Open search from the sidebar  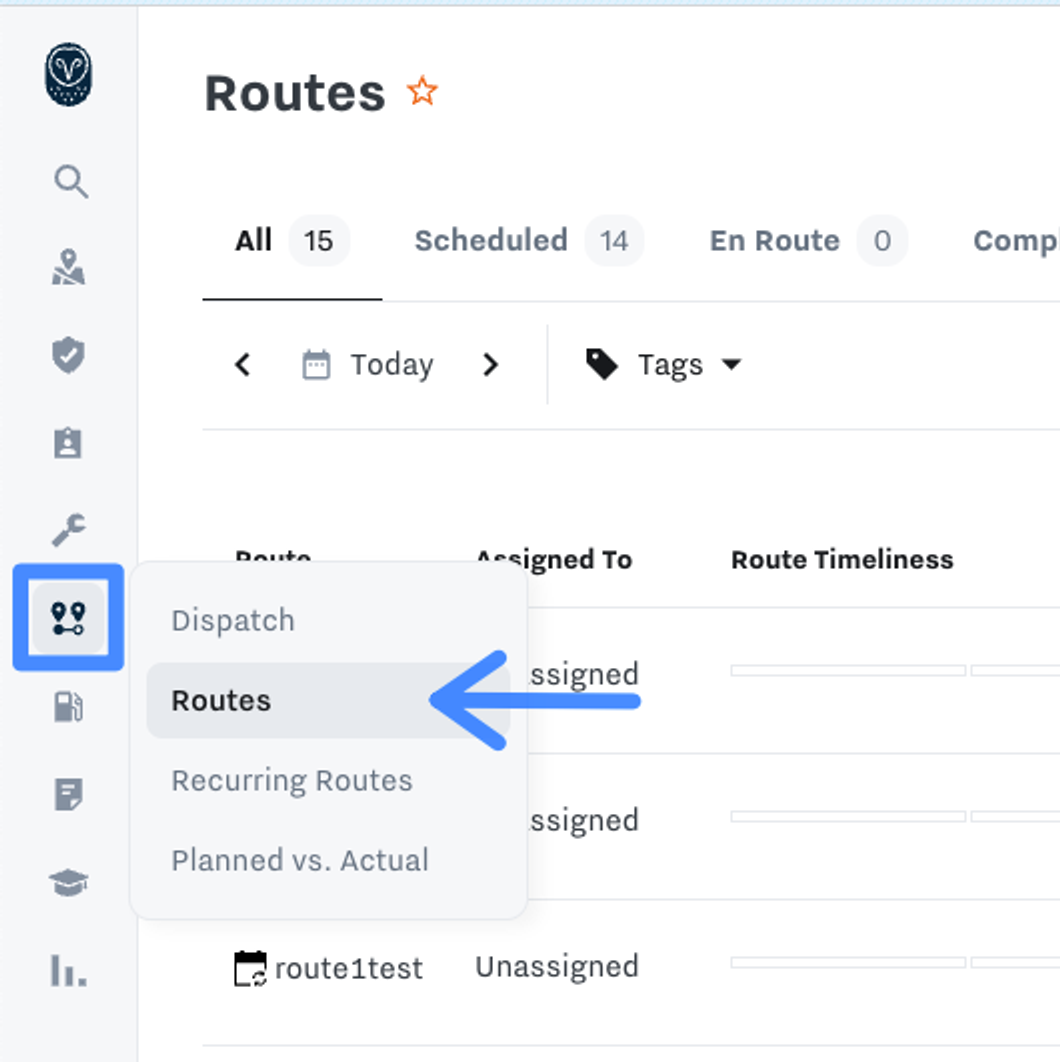[x=70, y=182]
